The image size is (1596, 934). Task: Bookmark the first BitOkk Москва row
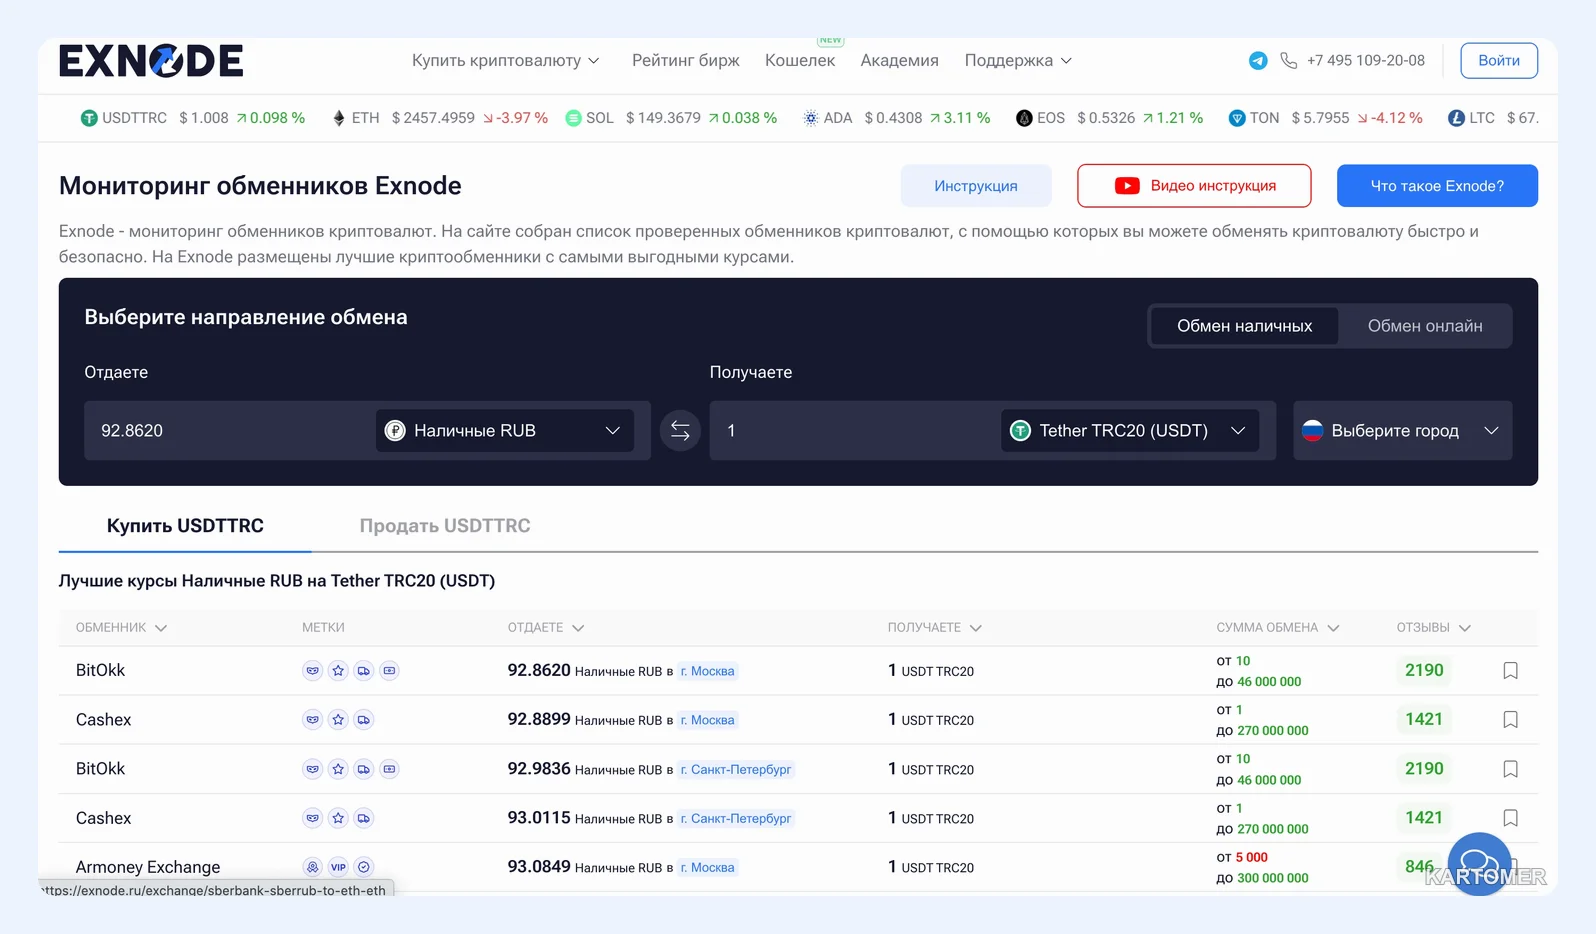click(x=1511, y=671)
